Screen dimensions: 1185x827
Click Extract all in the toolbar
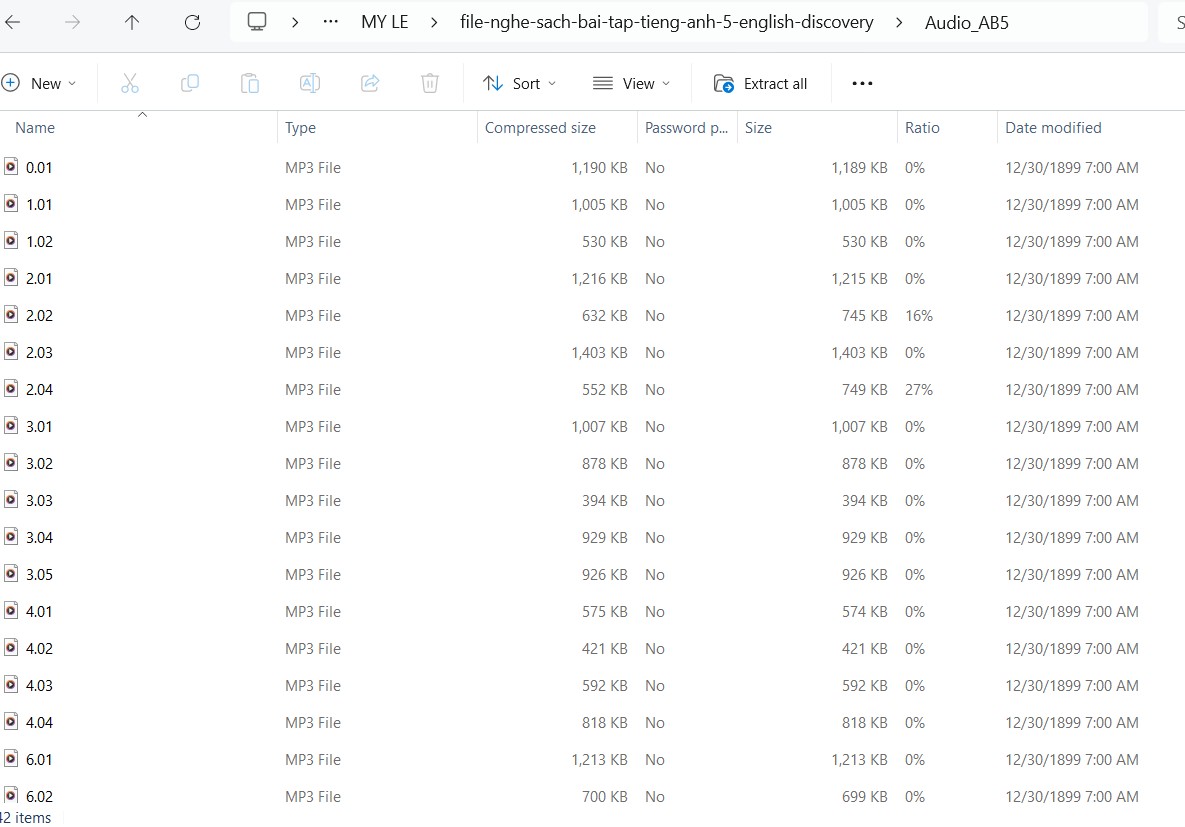click(x=762, y=83)
